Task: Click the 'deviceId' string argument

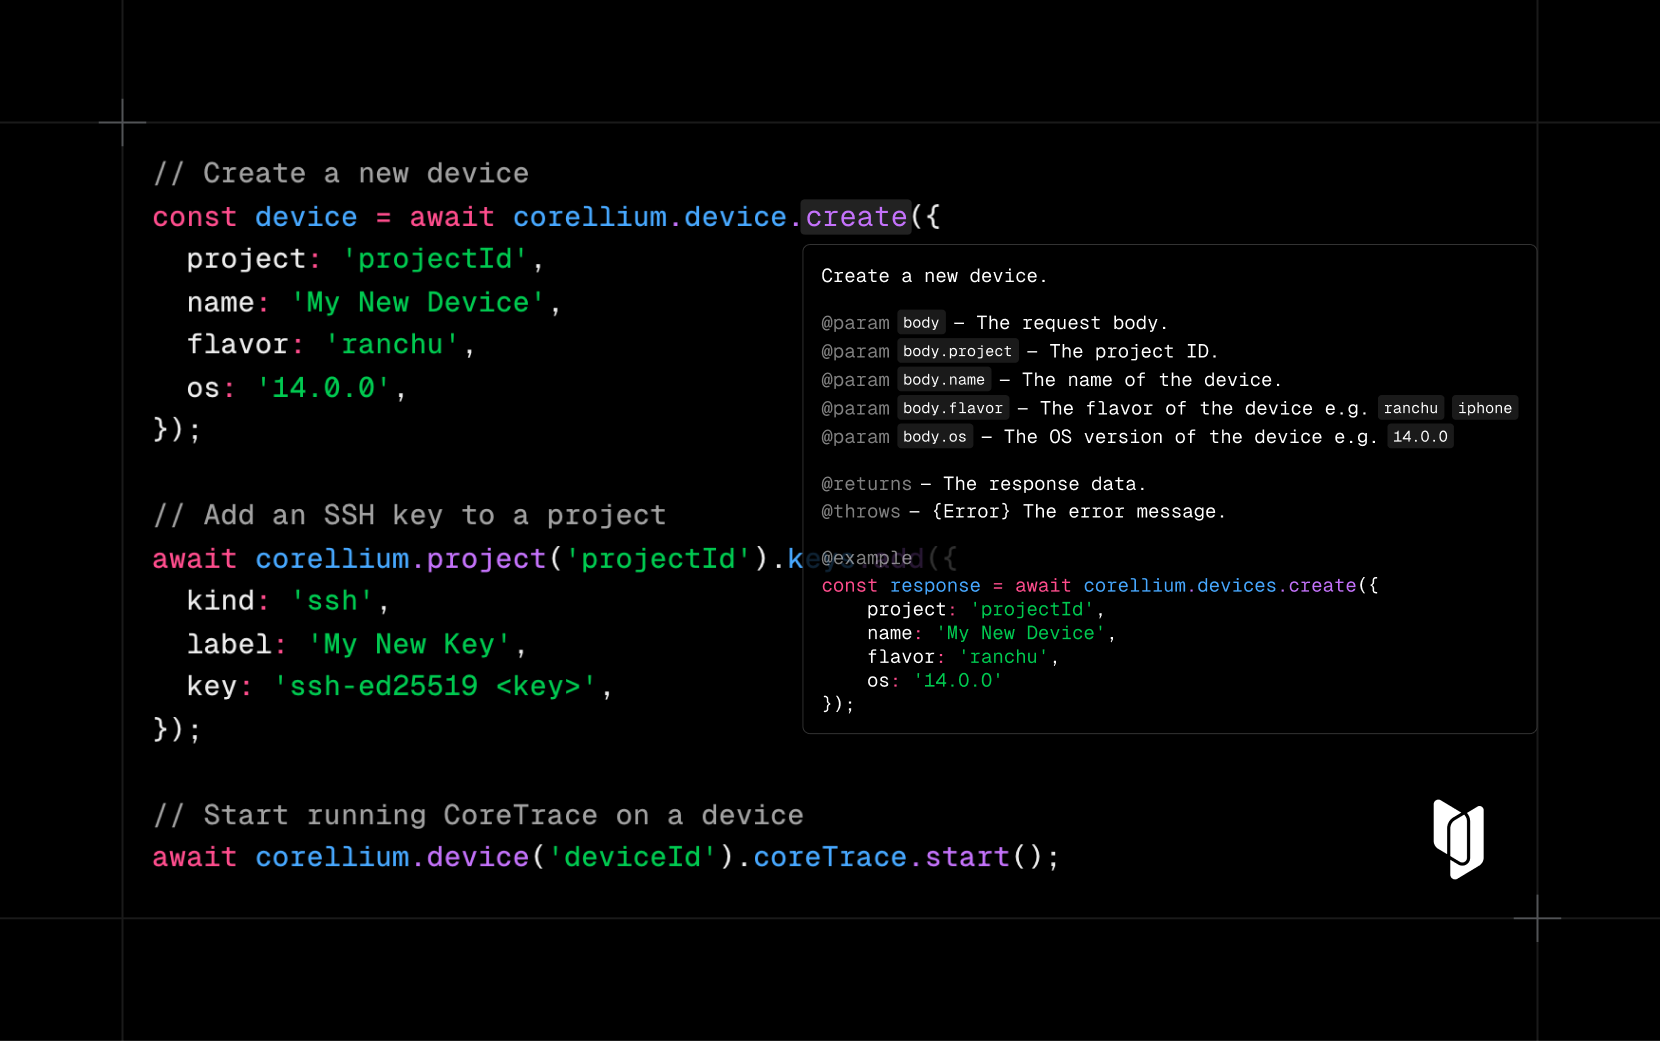Action: coord(632,857)
